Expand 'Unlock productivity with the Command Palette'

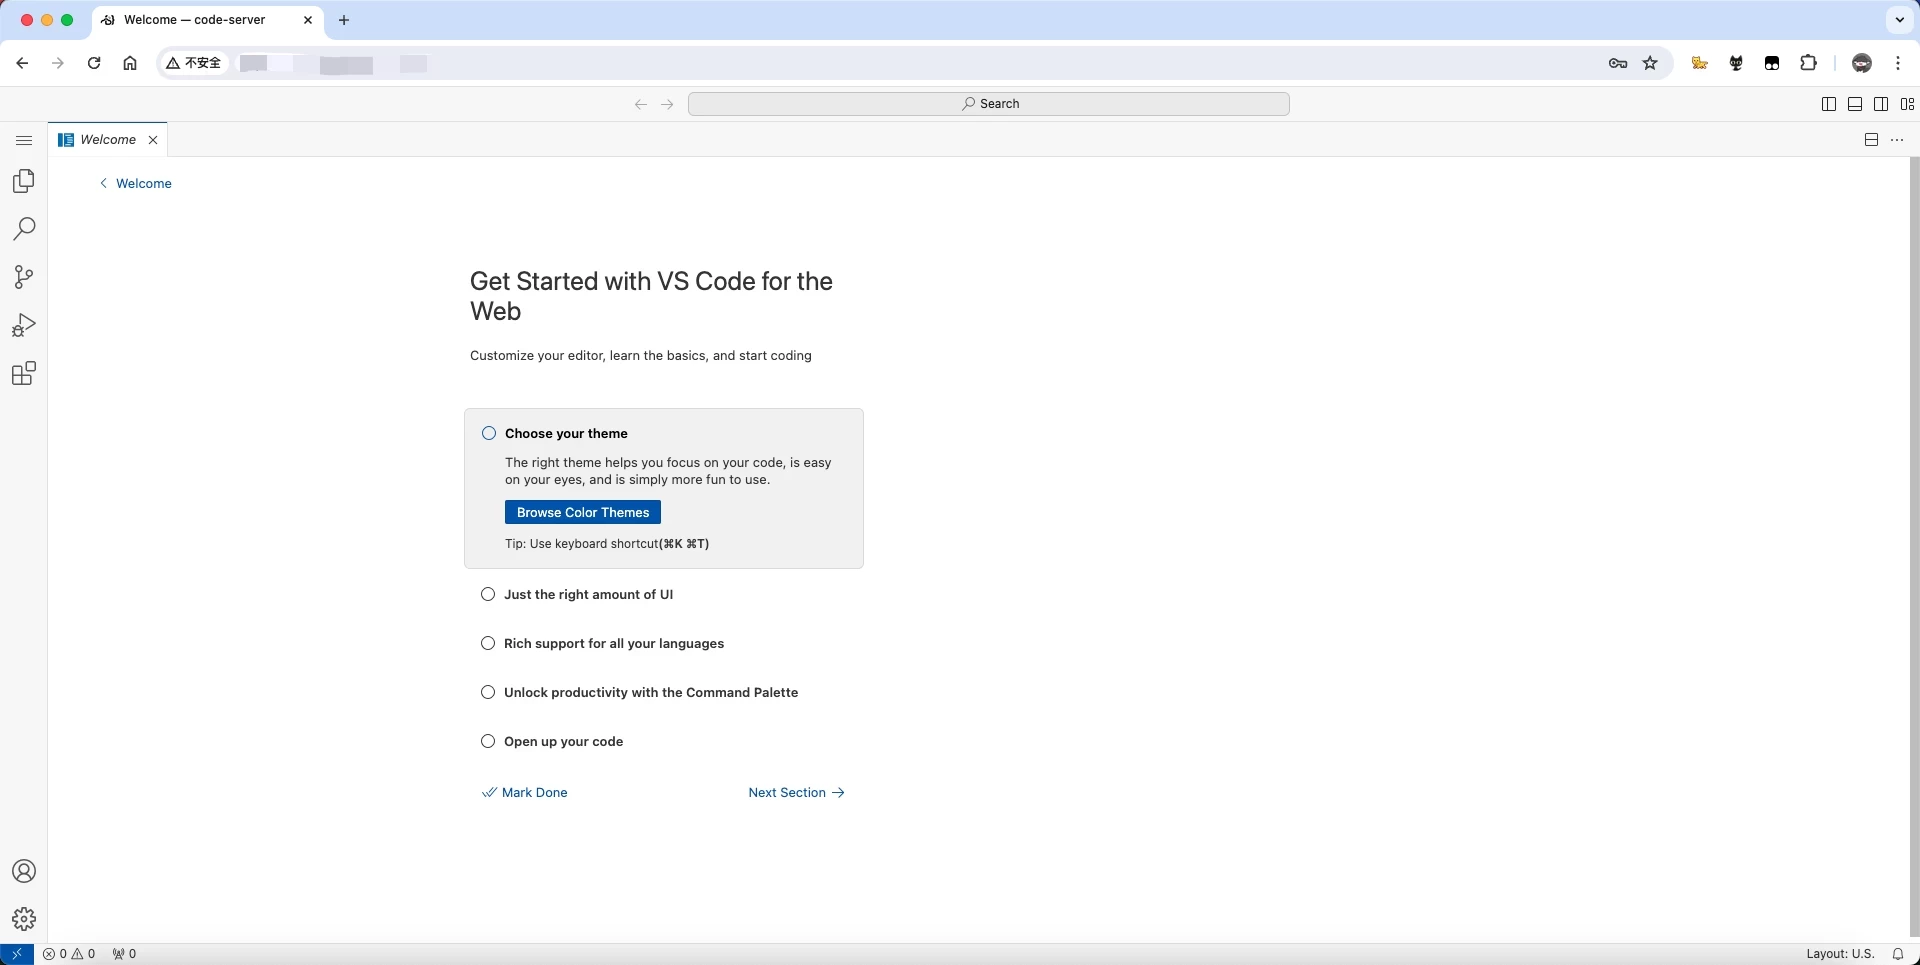[x=650, y=693]
